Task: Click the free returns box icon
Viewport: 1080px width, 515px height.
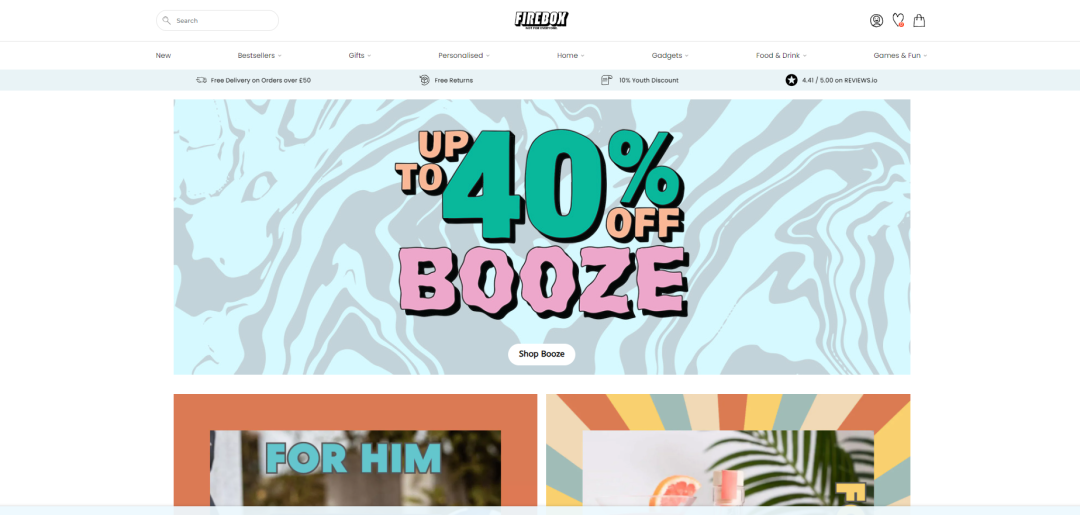Action: (424, 80)
